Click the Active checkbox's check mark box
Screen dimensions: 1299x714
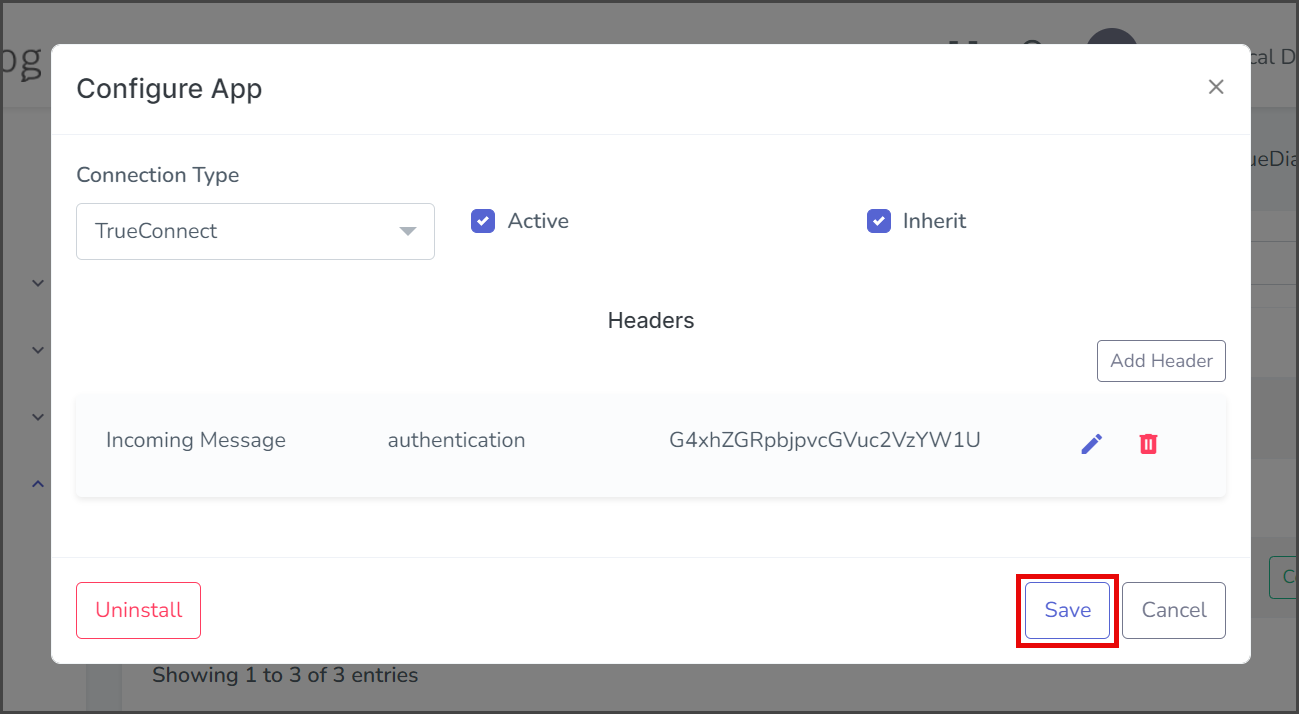coord(483,221)
